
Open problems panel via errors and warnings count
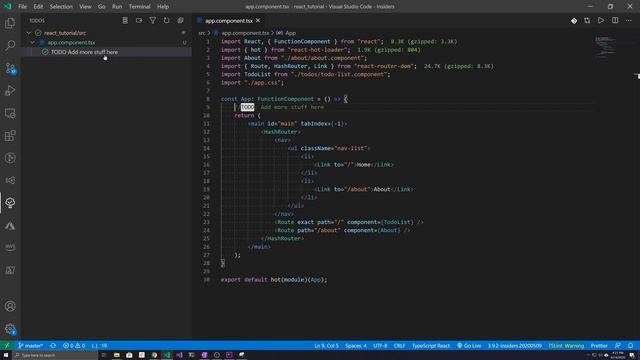pyautogui.click(x=74, y=346)
